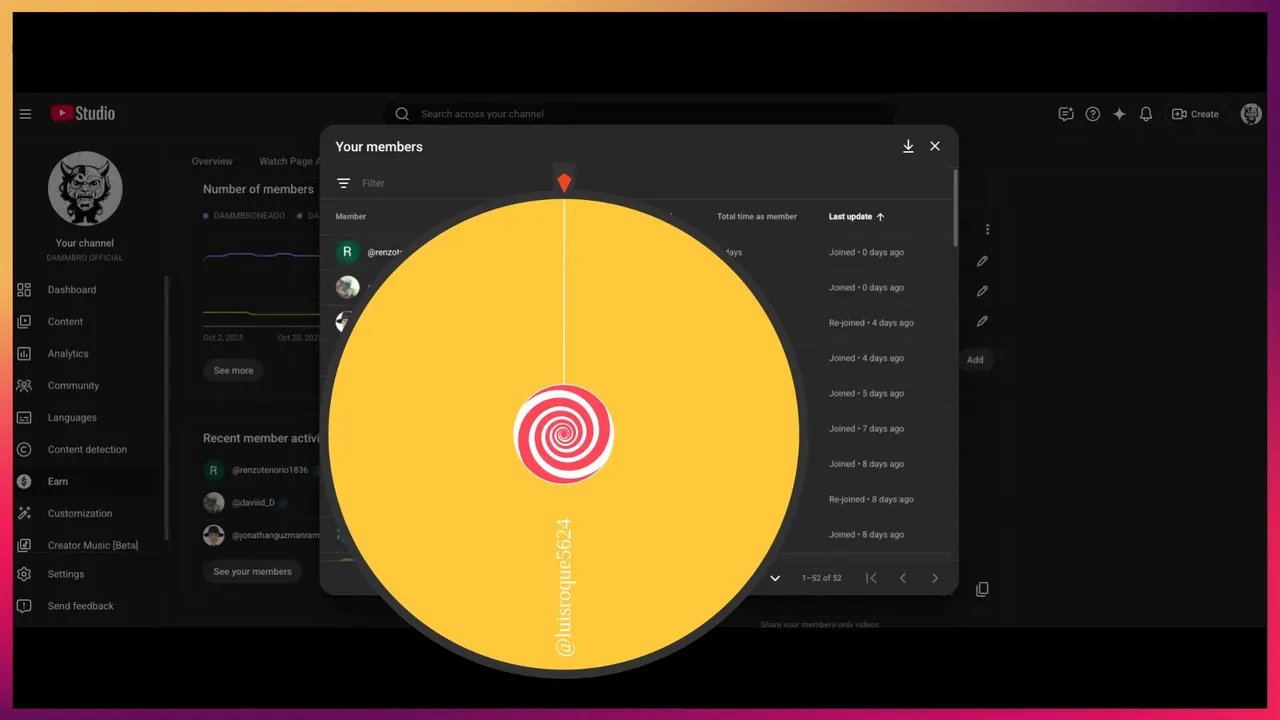Click the Analytics bar chart icon
1280x720 pixels.
click(24, 354)
